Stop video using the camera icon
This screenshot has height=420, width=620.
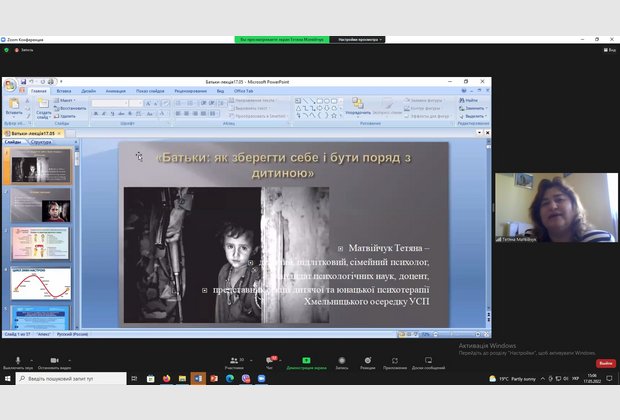pyautogui.click(x=54, y=360)
